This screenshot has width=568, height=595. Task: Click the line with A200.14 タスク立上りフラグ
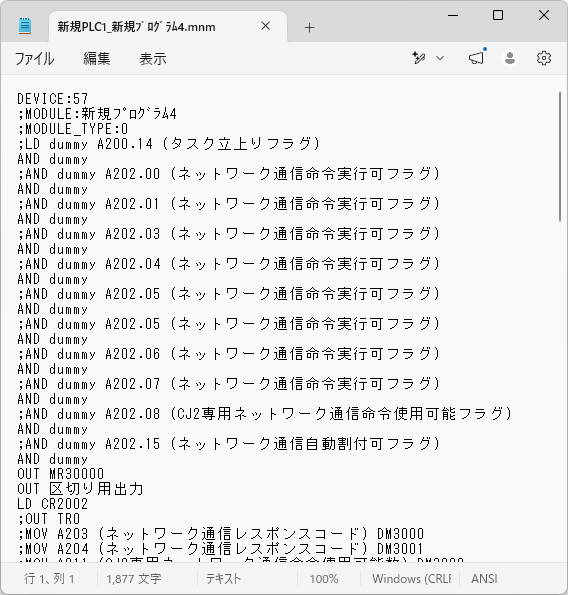pos(169,144)
